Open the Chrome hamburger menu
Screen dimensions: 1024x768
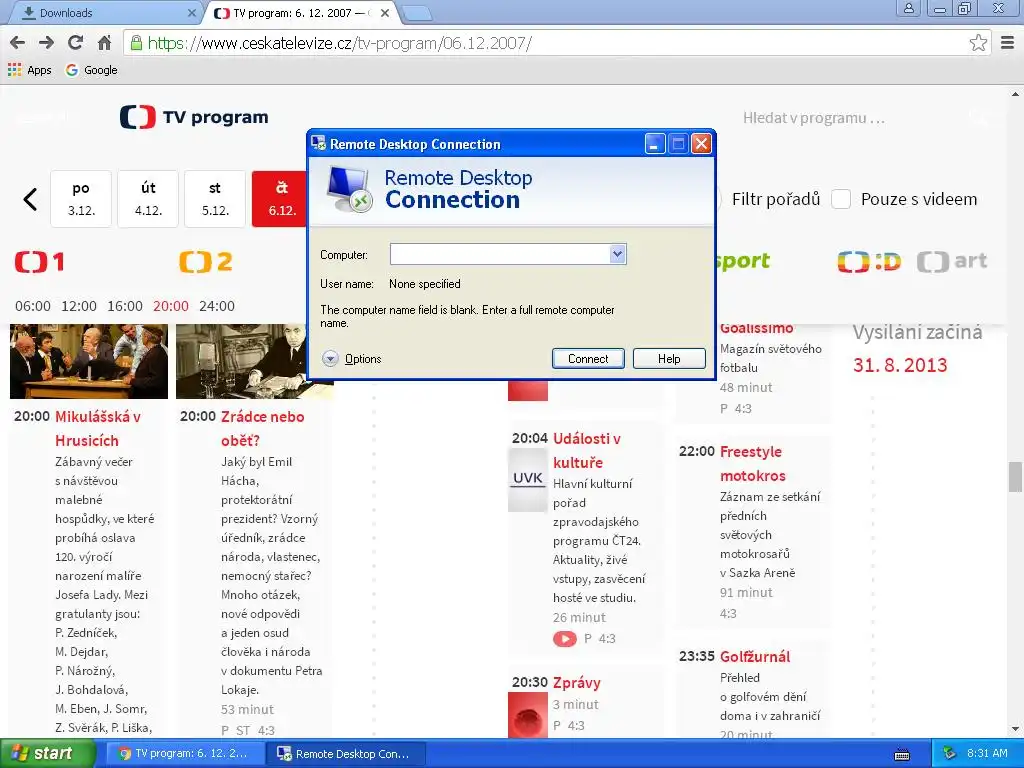coord(1007,43)
